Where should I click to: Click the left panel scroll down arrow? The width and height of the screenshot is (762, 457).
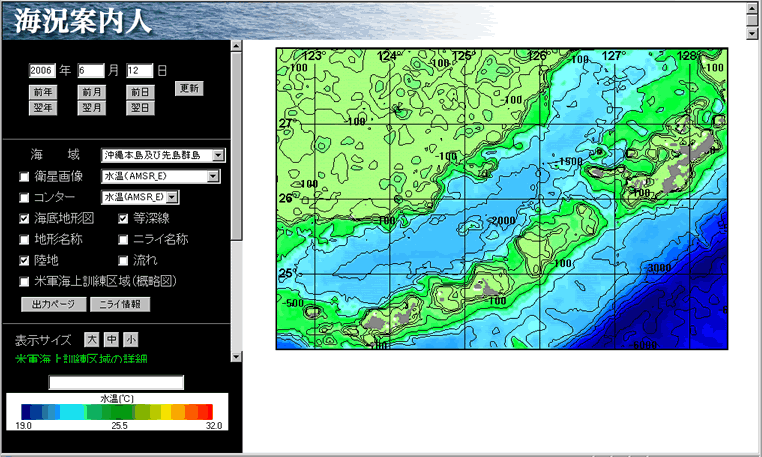click(x=236, y=356)
